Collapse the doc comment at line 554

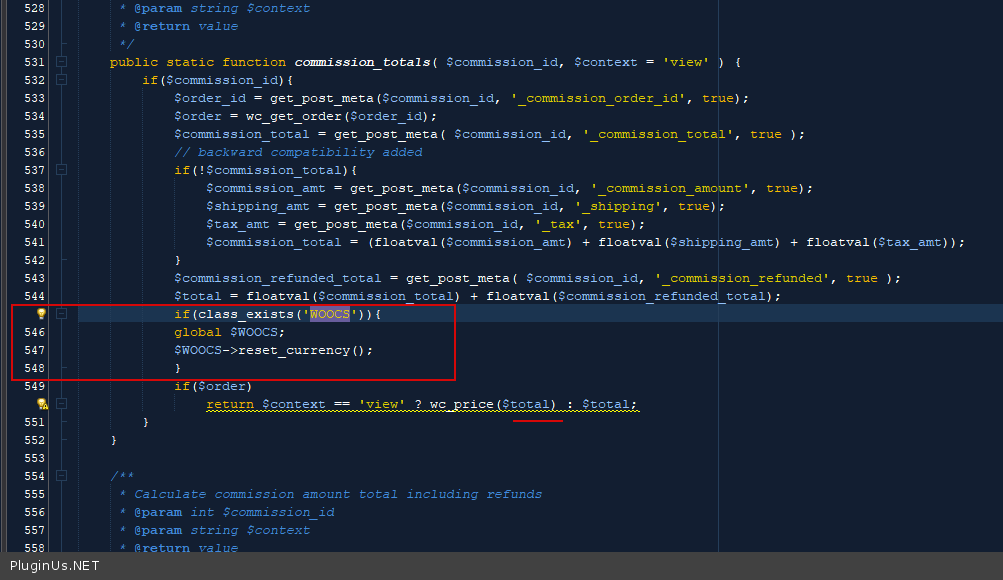(62, 476)
